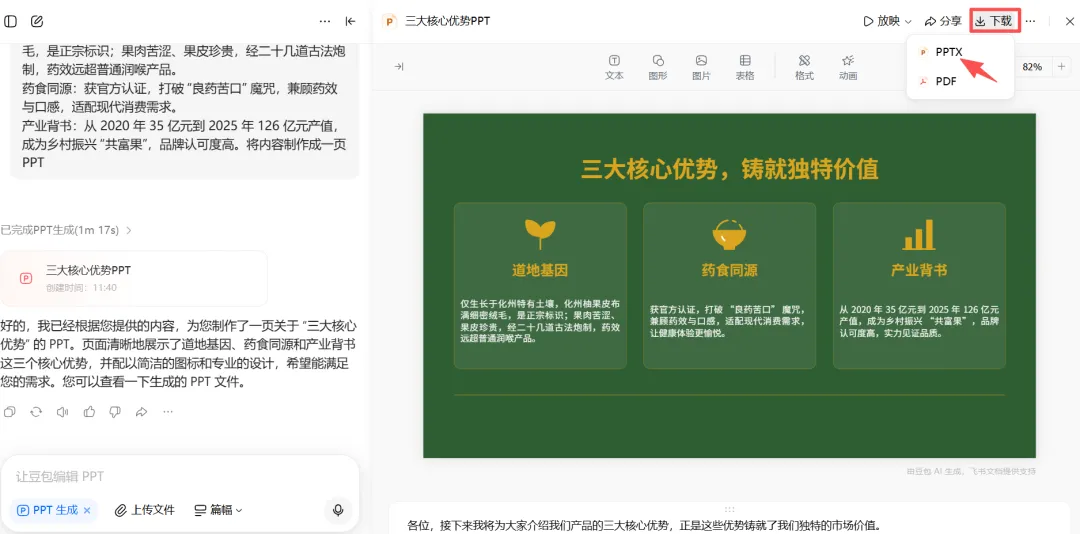Select the 产业背书 card heading

tap(919, 270)
